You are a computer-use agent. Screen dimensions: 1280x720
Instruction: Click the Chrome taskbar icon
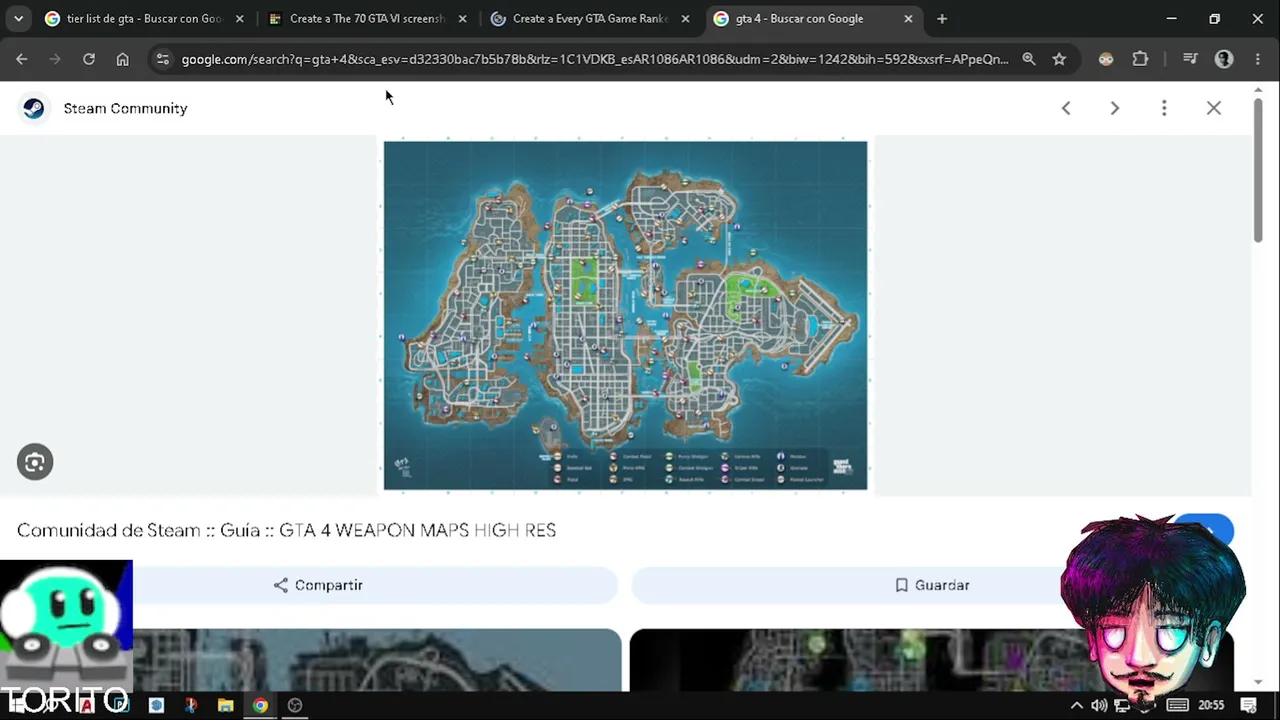(x=260, y=705)
